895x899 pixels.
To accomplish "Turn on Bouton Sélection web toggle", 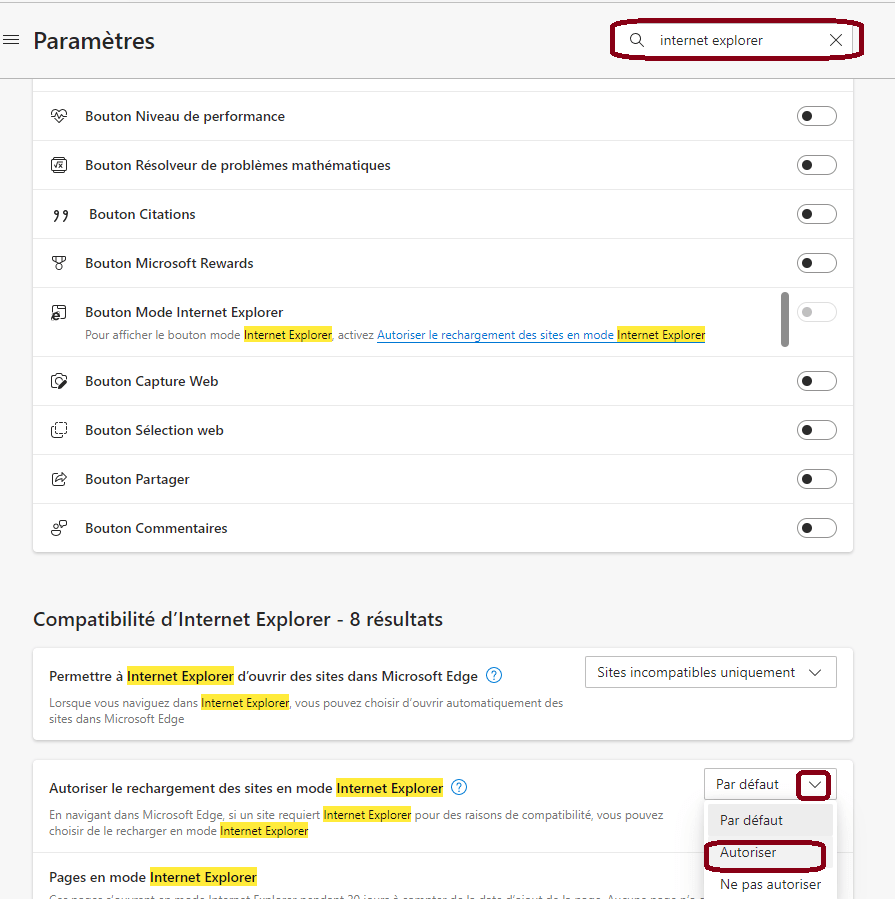I will 816,430.
